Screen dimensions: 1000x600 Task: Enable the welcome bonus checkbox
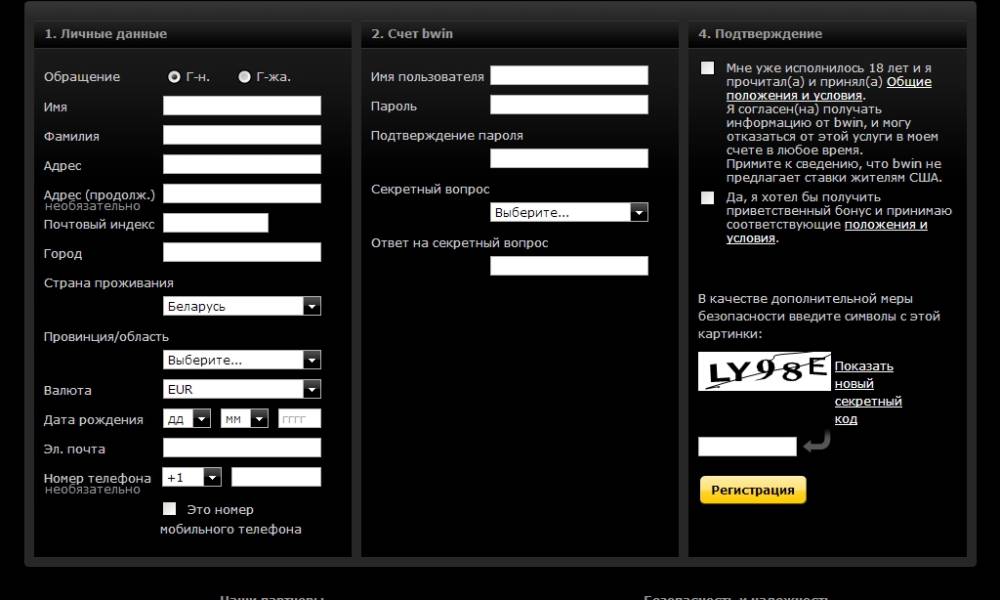tap(708, 198)
